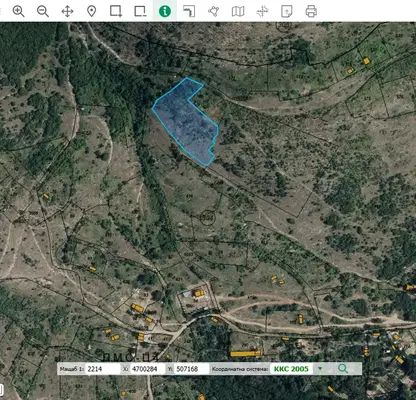The image size is (416, 400).
Task: Choose the remove rectangle selection tool
Action: [x=140, y=11]
